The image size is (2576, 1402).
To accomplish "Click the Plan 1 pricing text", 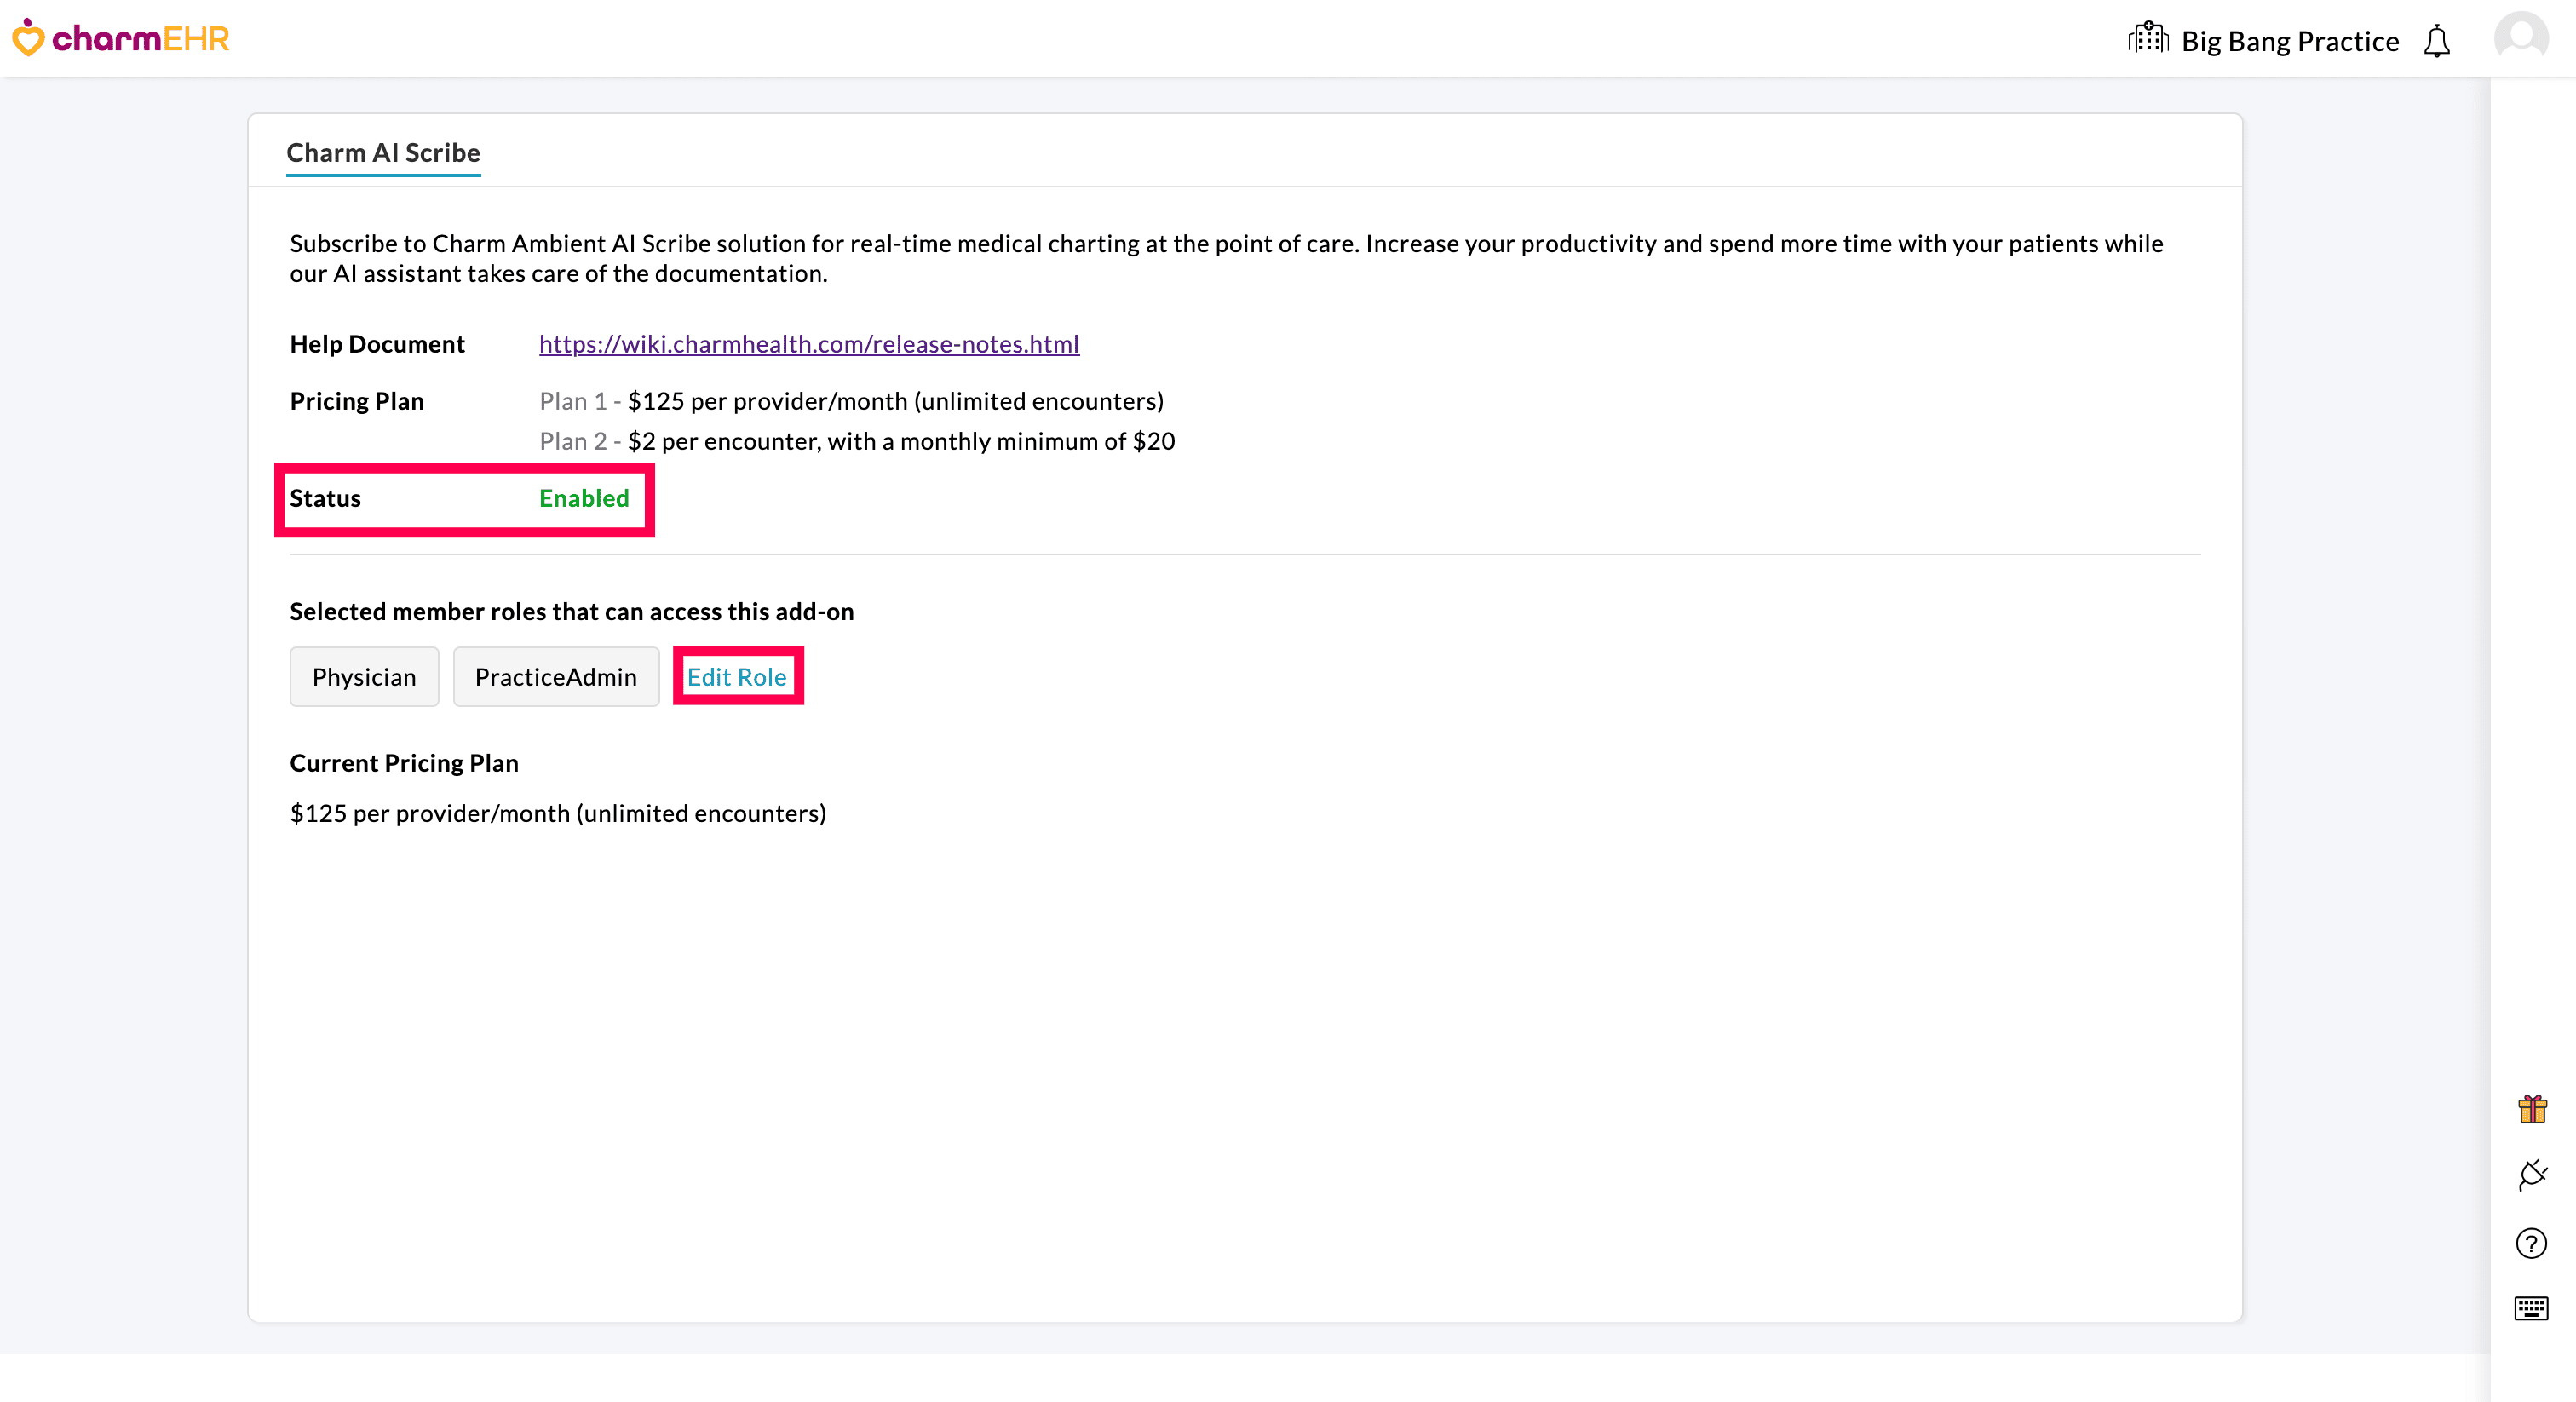I will coord(851,401).
